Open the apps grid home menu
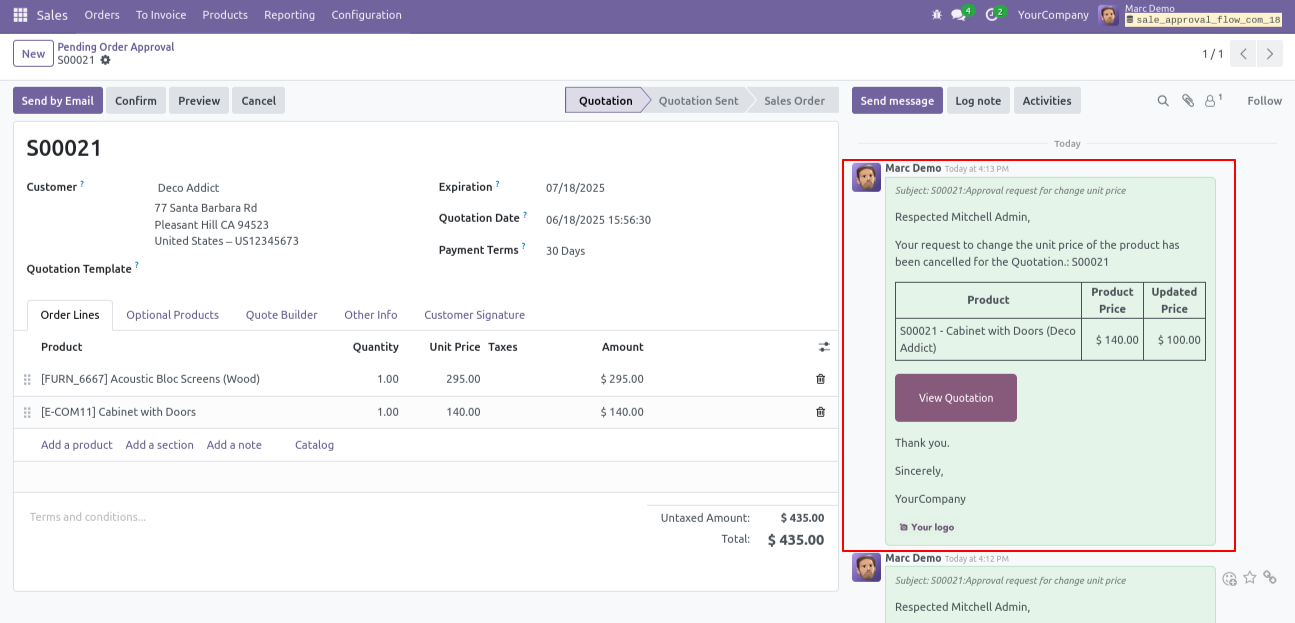The height and width of the screenshot is (623, 1295). (x=20, y=15)
